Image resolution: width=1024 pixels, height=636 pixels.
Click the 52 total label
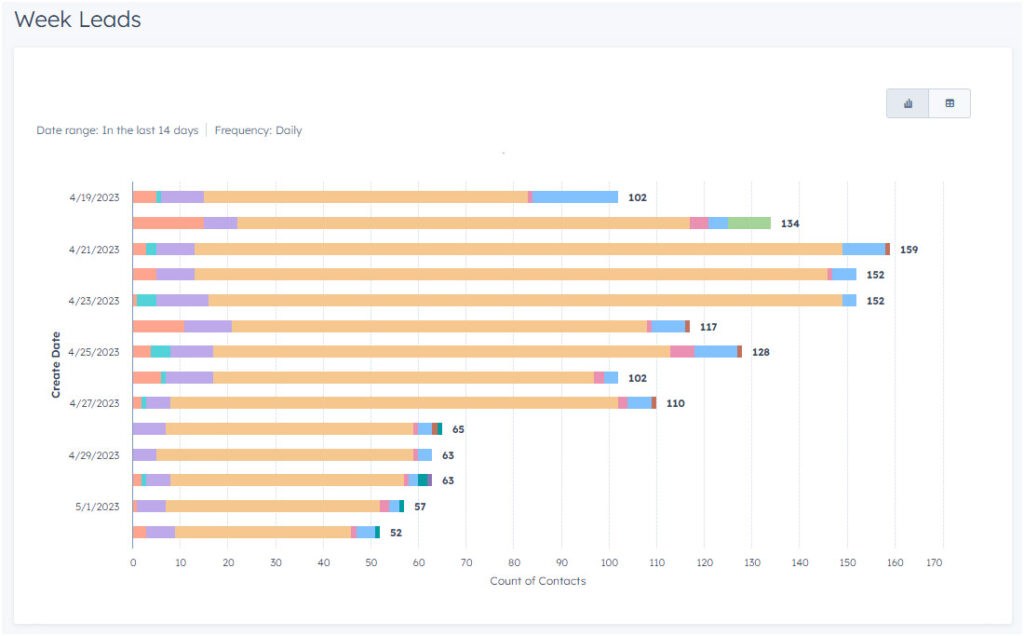396,533
